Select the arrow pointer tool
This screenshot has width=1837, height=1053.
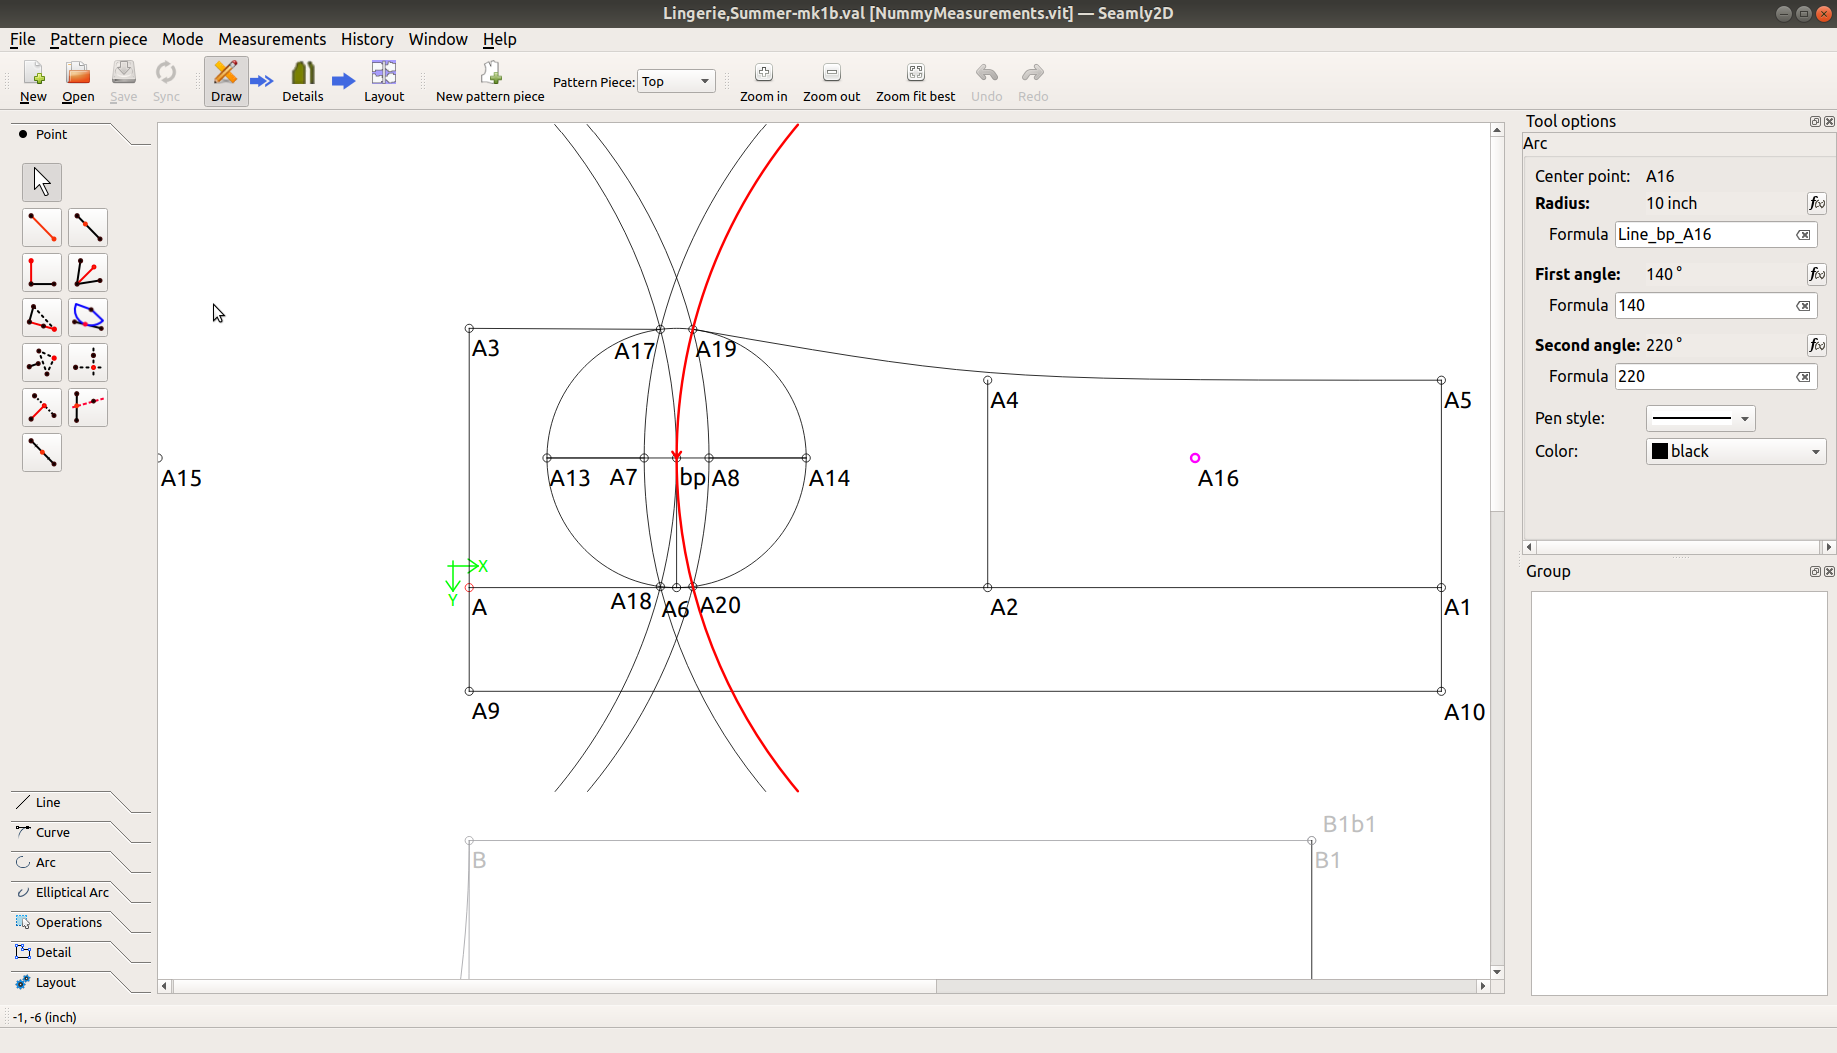(x=42, y=182)
